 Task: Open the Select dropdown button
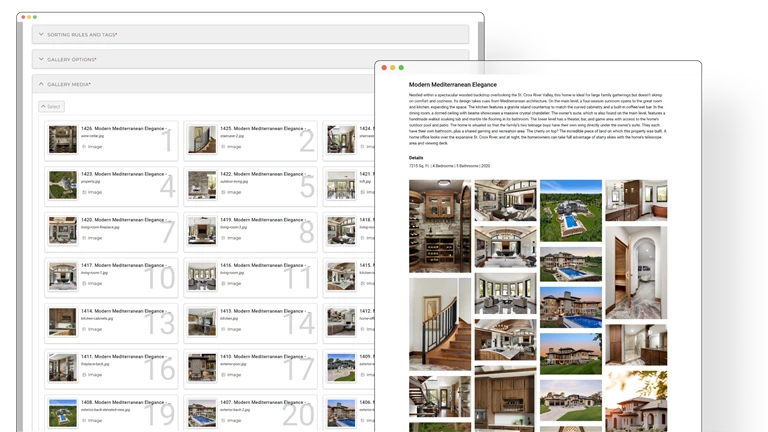pos(51,106)
